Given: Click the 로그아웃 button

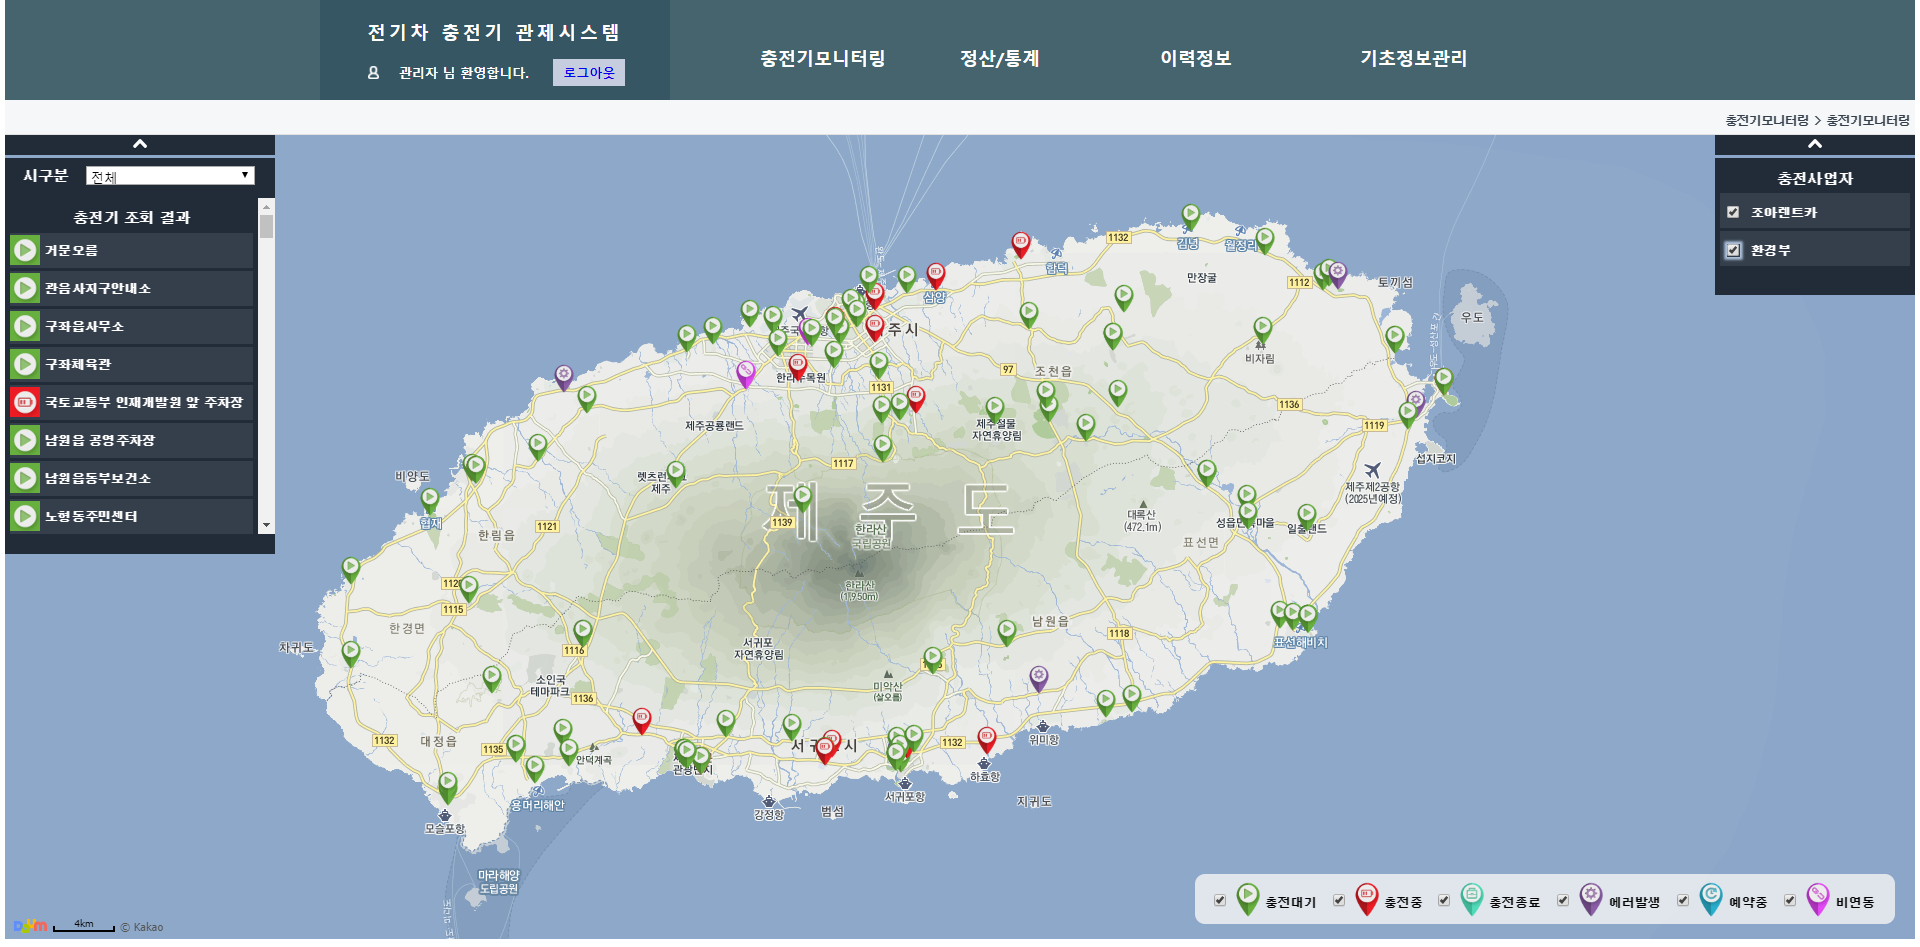Looking at the screenshot, I should (589, 73).
